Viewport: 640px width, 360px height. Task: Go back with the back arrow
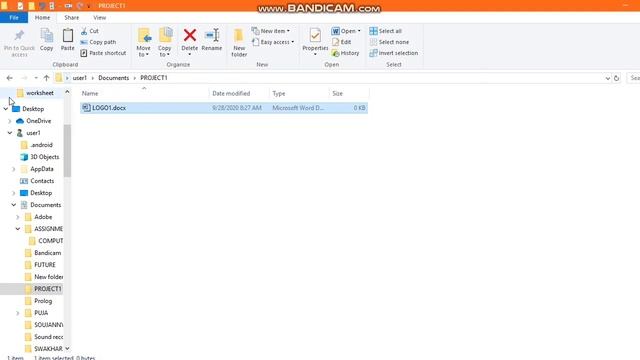(10, 78)
